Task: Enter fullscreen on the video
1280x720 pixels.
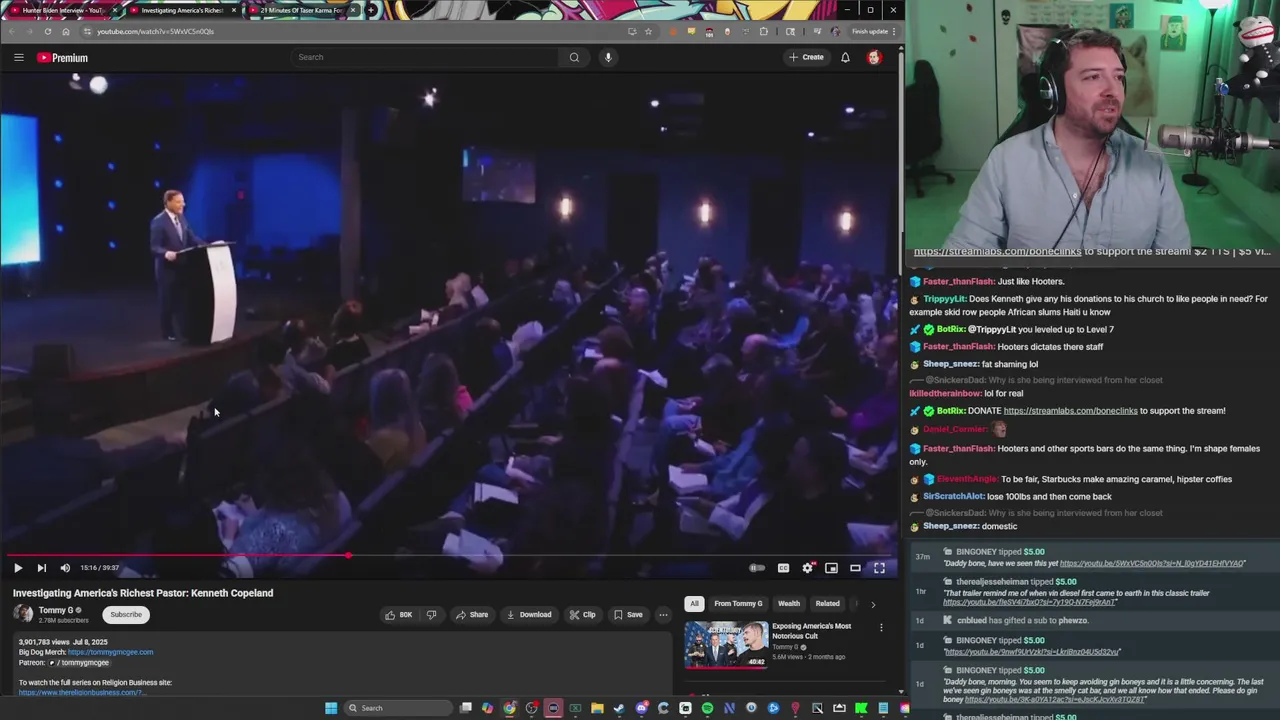Action: tap(879, 568)
